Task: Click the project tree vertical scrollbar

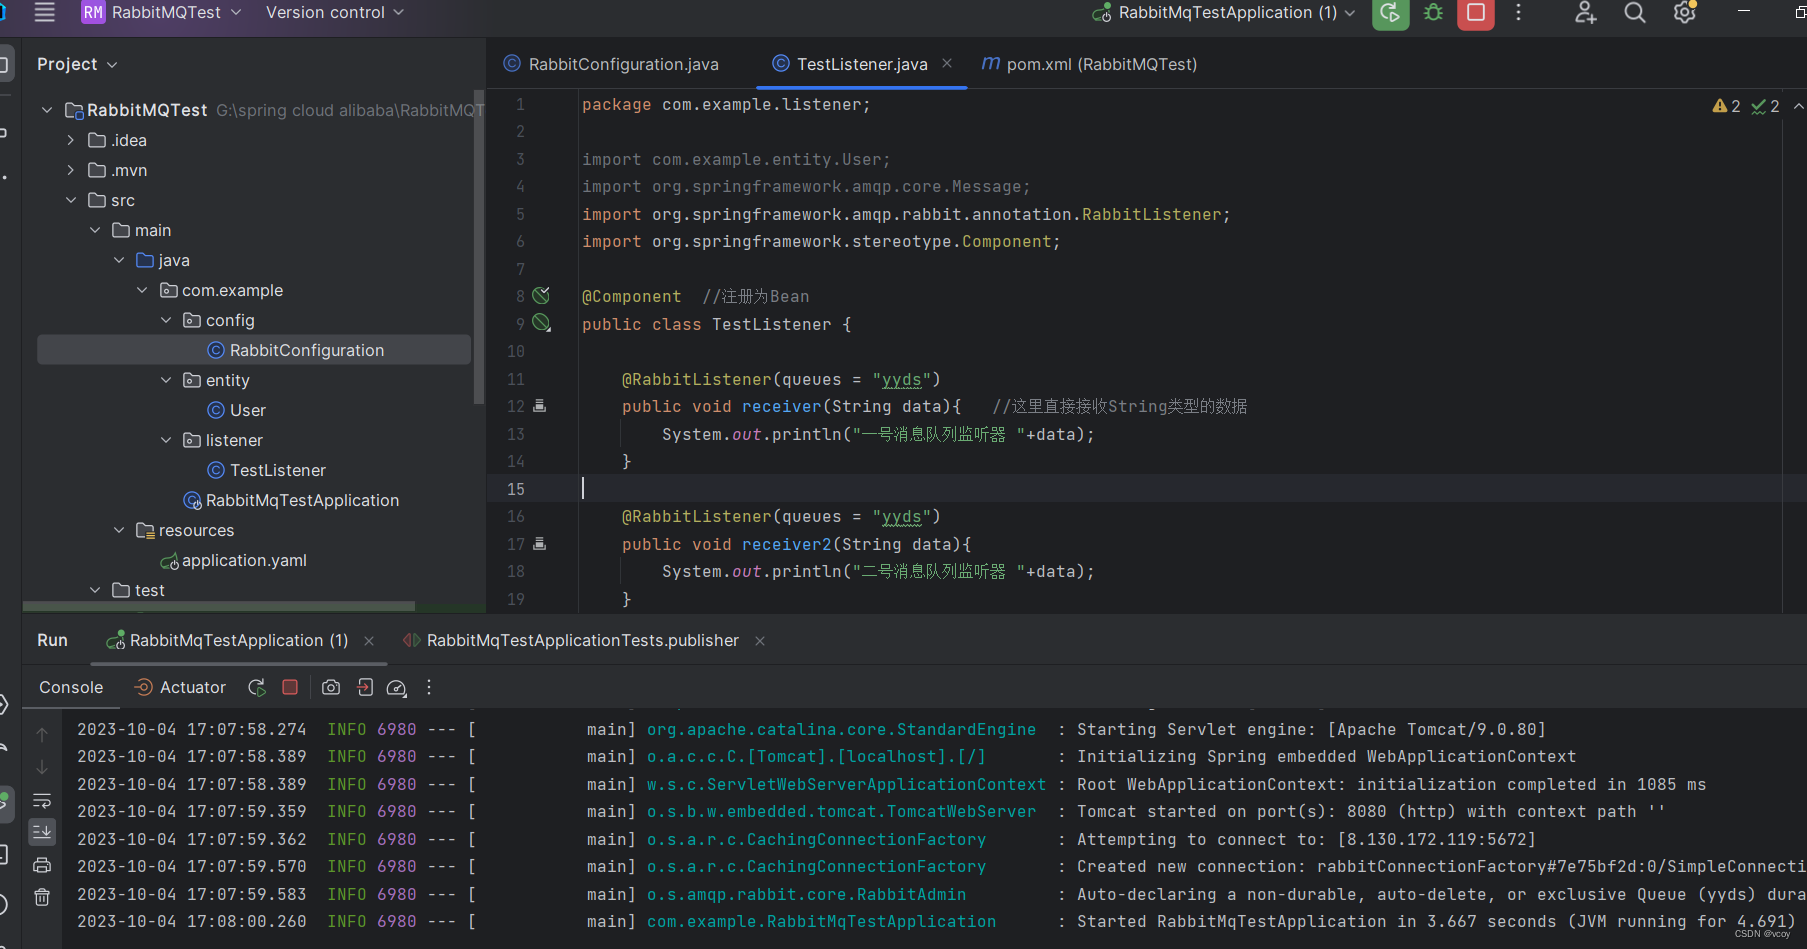Action: point(478,245)
